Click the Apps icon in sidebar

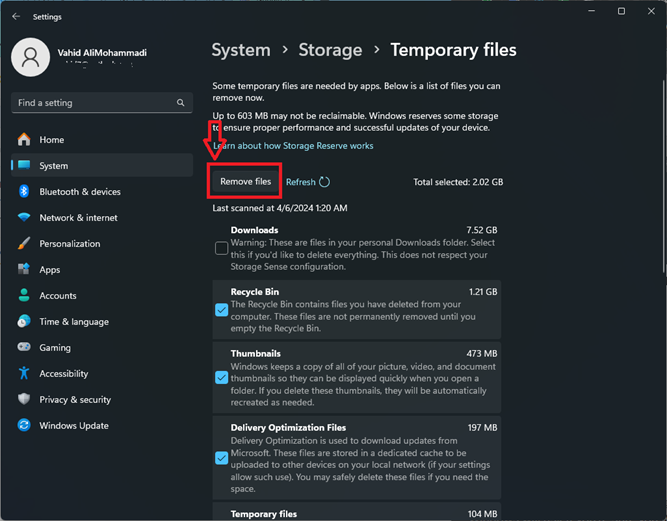(24, 269)
